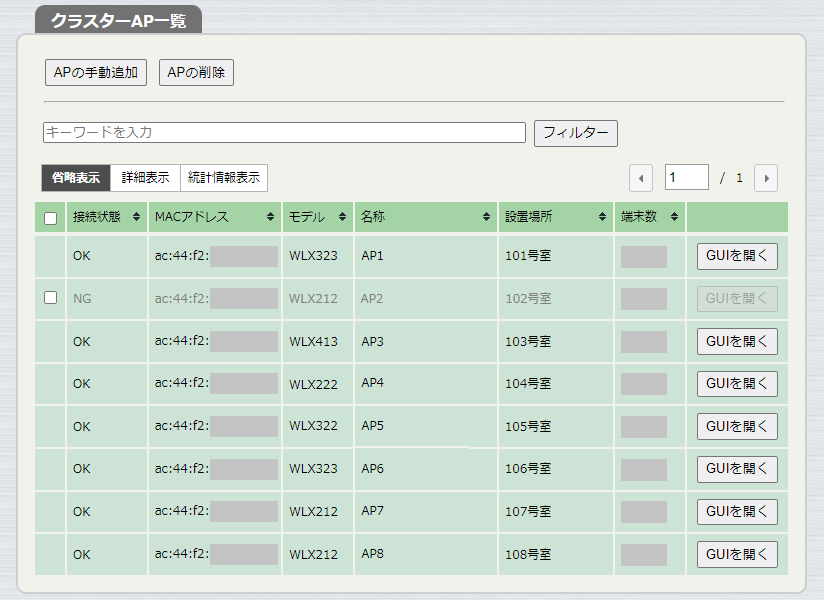824x600 pixels.
Task: Sort the list by モデル column
Action: tap(341, 217)
